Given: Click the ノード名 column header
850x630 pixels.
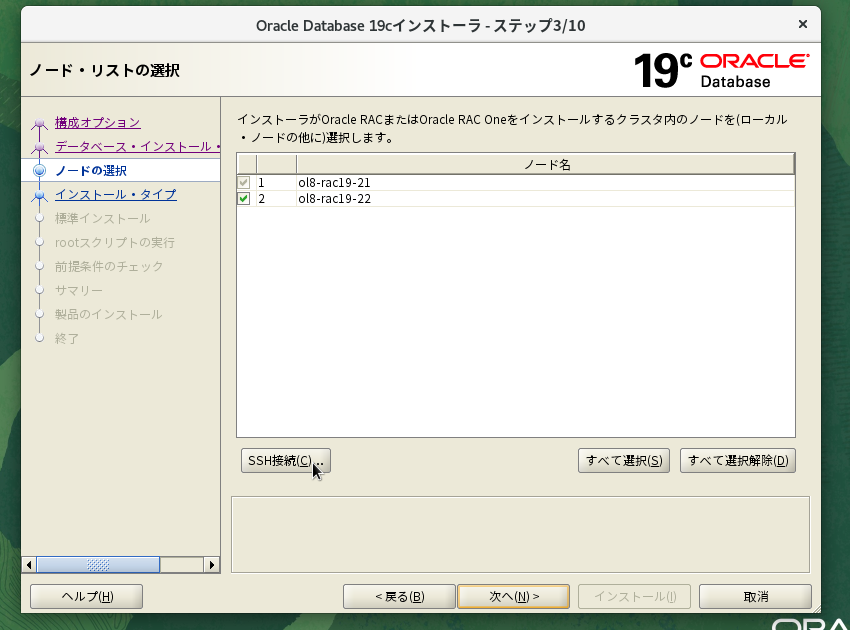Looking at the screenshot, I should point(545,164).
